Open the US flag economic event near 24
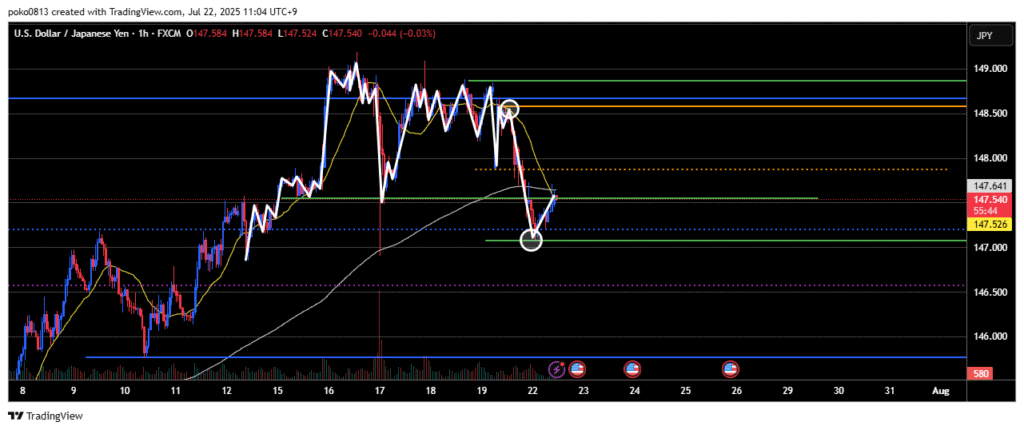The image size is (1024, 430). coord(632,370)
